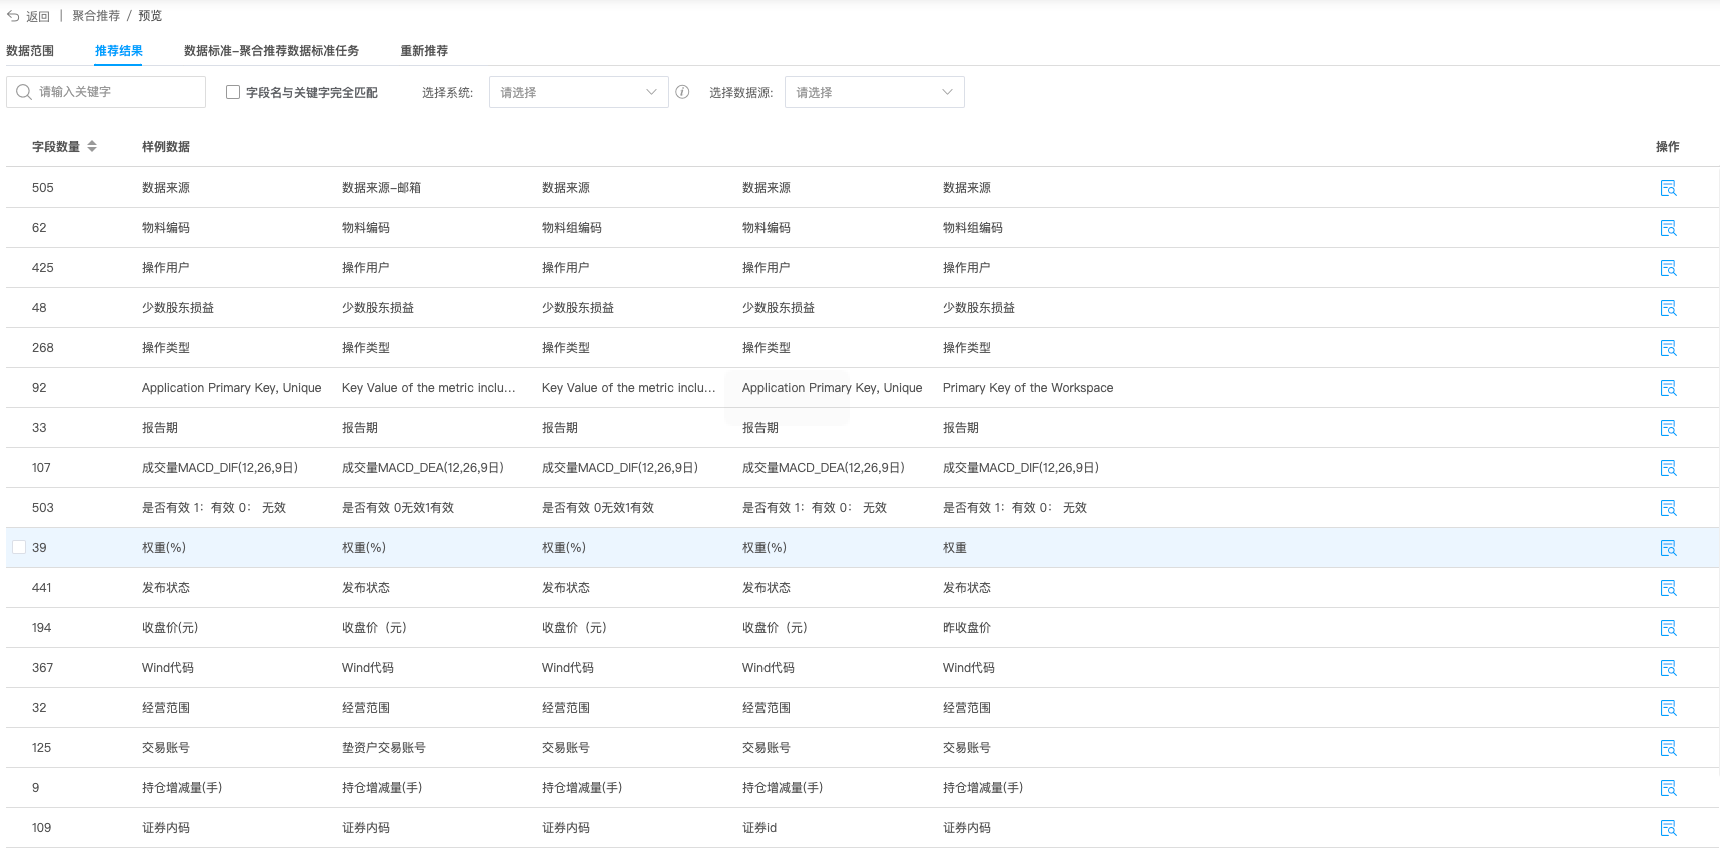Open details icon for the 367 Wind代码 row

click(x=1668, y=668)
